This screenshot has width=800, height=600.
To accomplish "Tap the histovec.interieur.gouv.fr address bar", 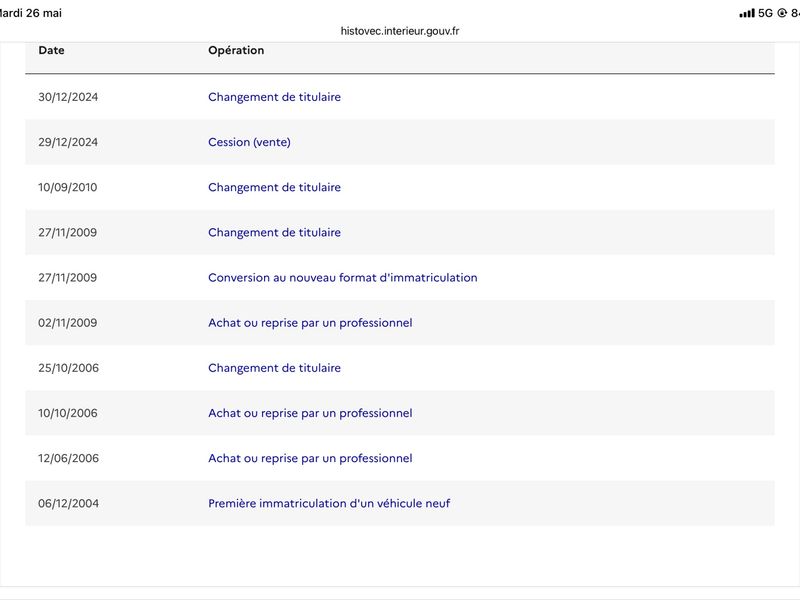I will [x=400, y=31].
